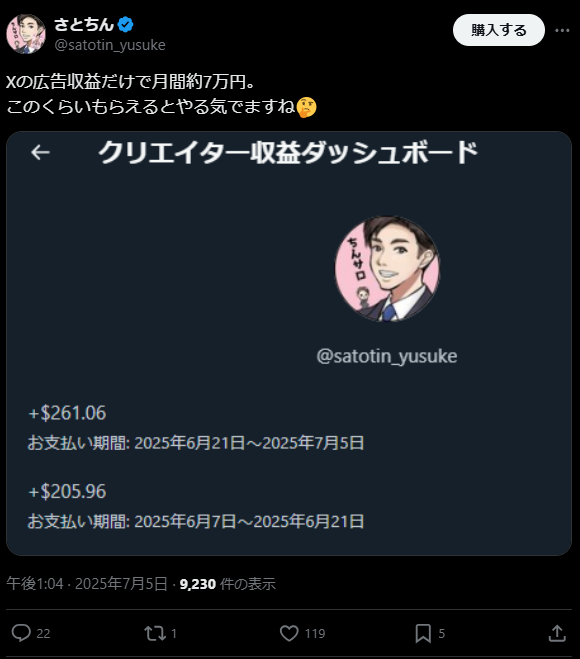Screen dimensions: 580x659
Task: Like the post with heart icon
Action: [x=289, y=633]
